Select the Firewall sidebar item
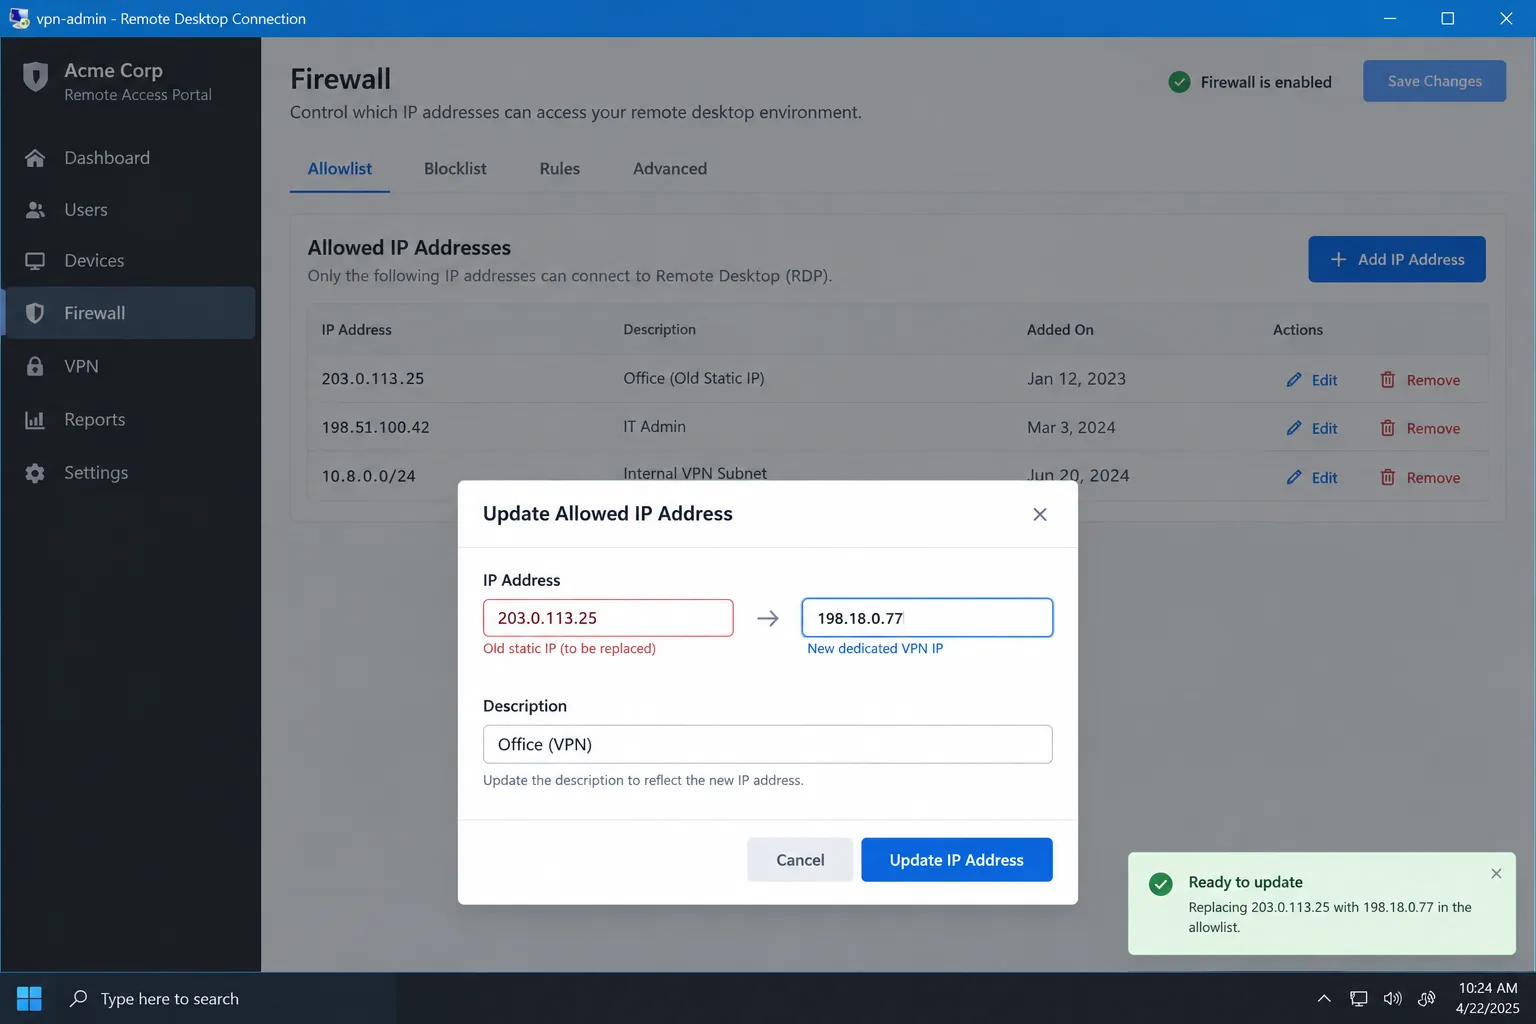The image size is (1536, 1024). click(x=130, y=313)
